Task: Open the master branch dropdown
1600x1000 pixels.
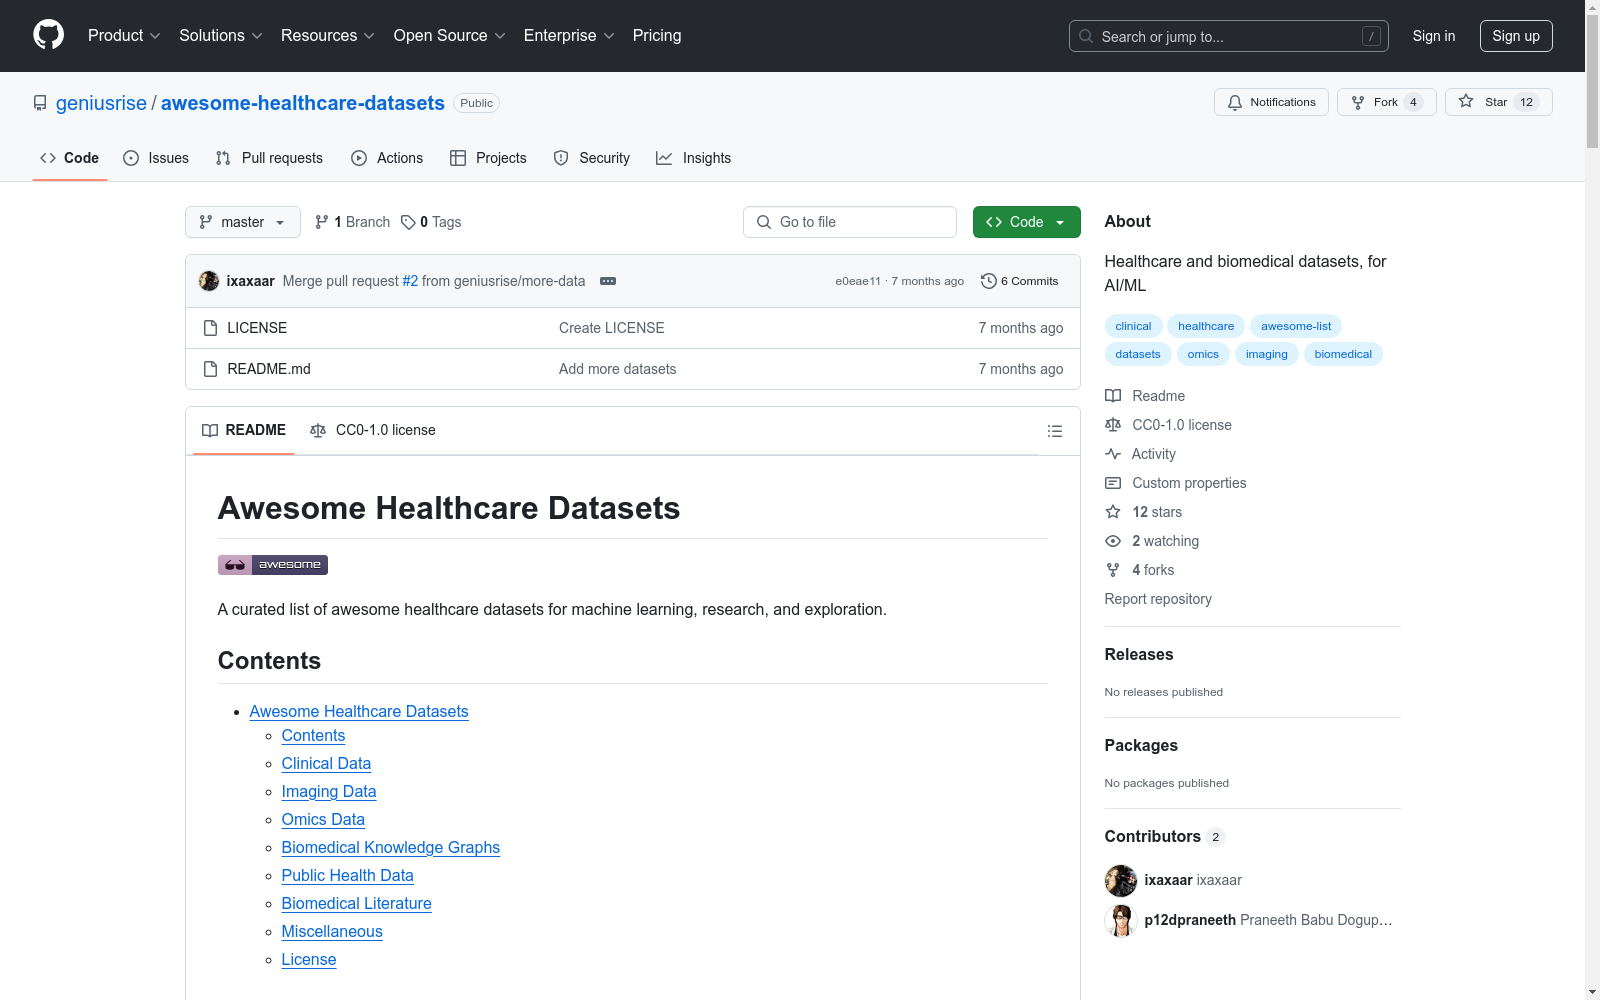Action: [x=243, y=222]
